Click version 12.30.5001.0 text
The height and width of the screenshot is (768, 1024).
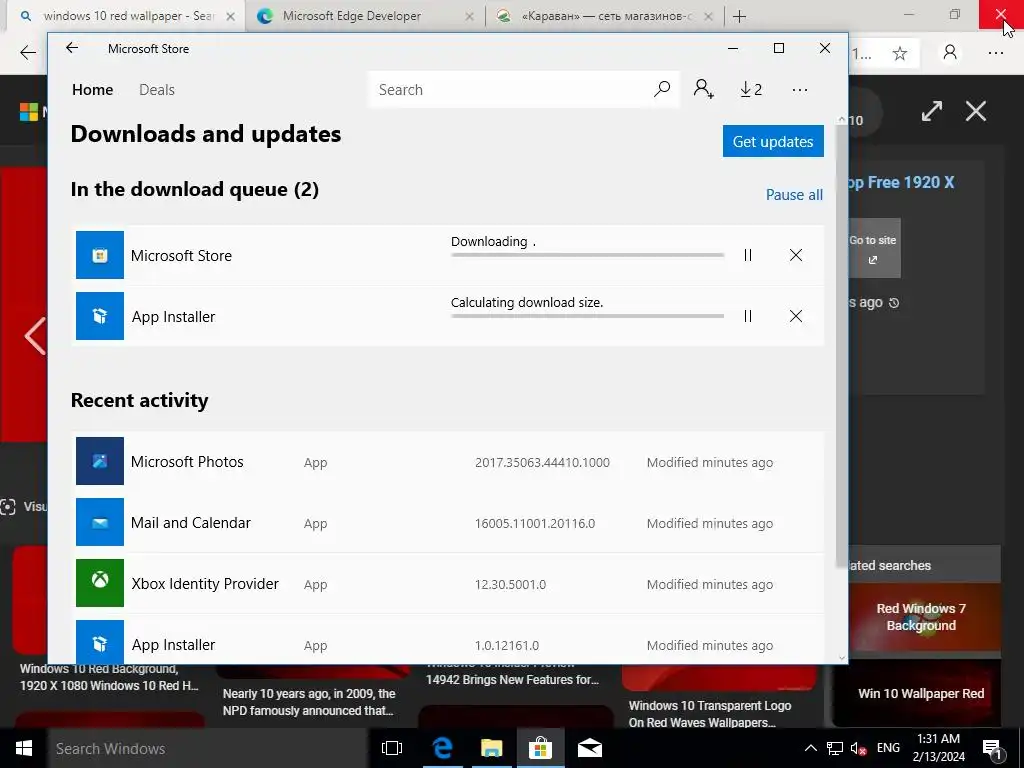[510, 584]
